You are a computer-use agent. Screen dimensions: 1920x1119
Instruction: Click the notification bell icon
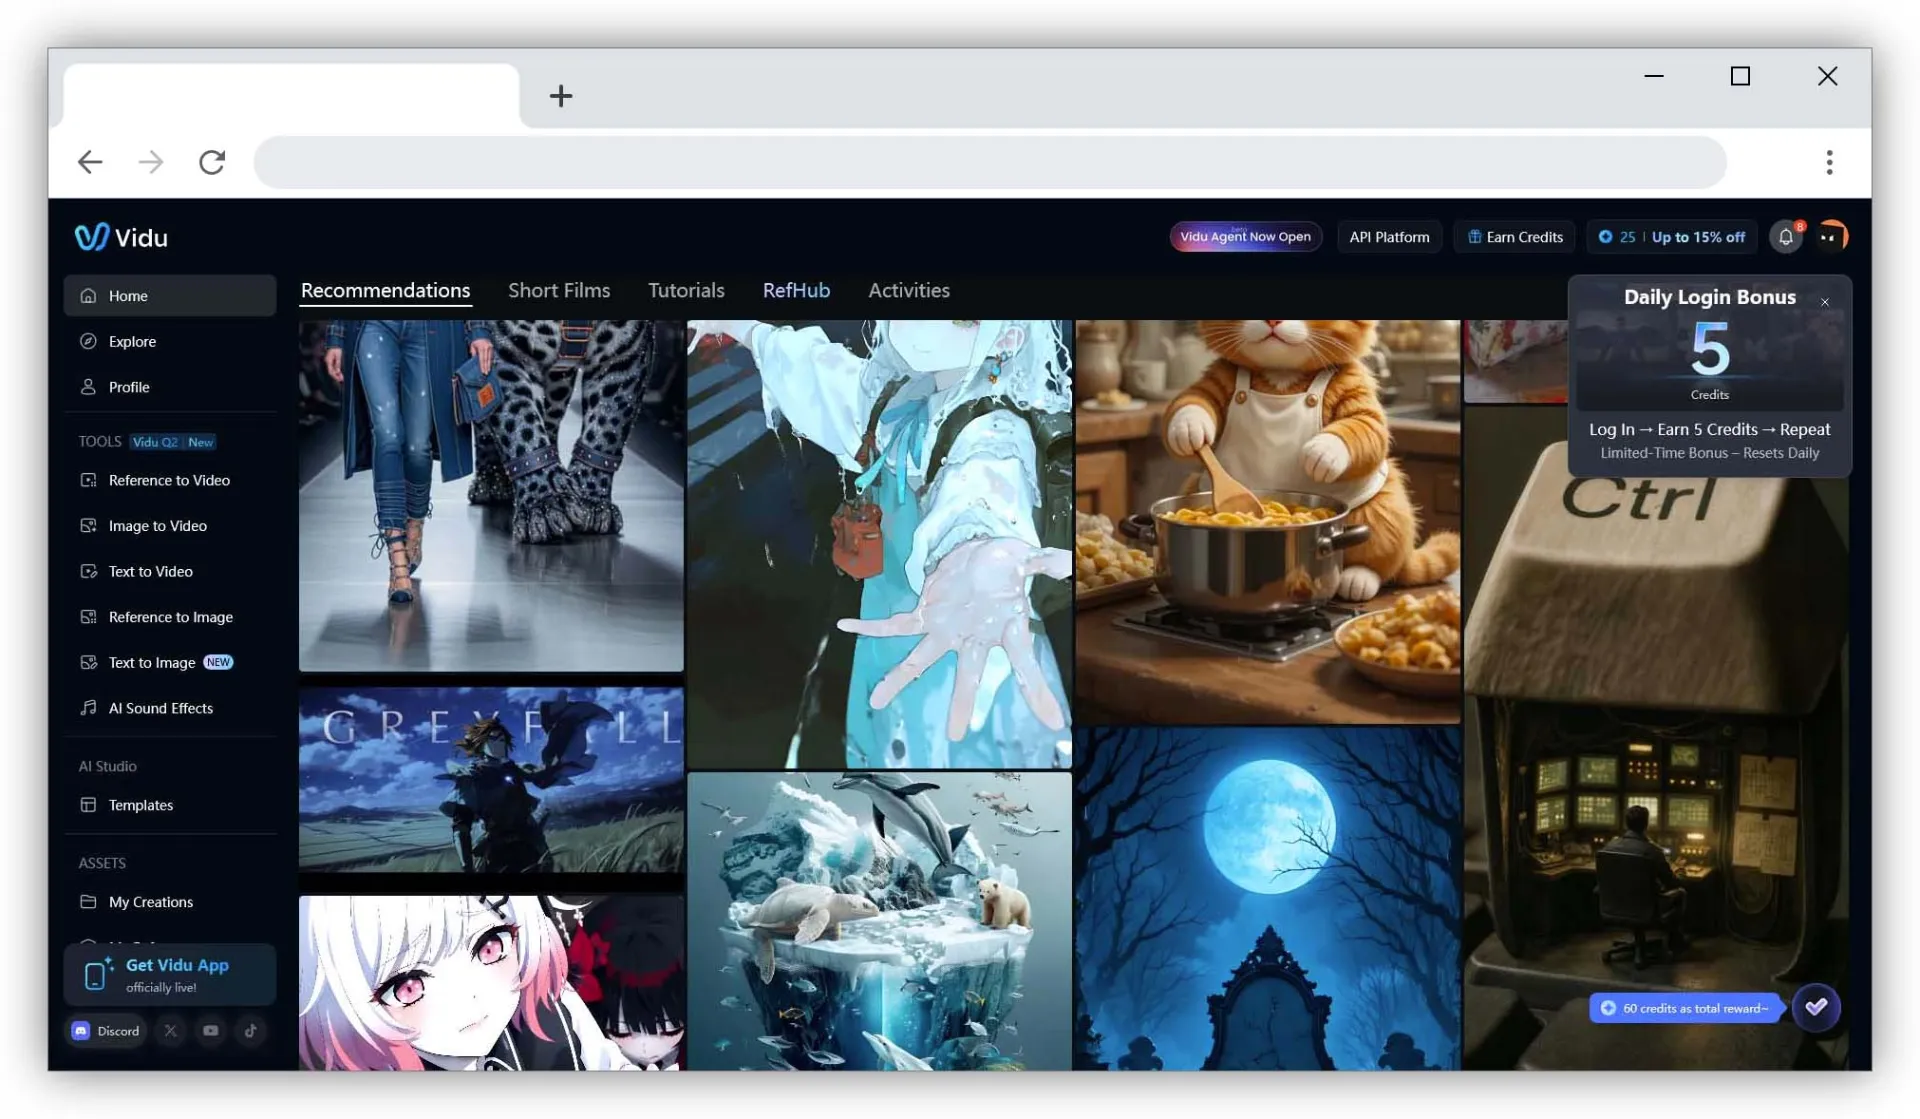[1785, 237]
